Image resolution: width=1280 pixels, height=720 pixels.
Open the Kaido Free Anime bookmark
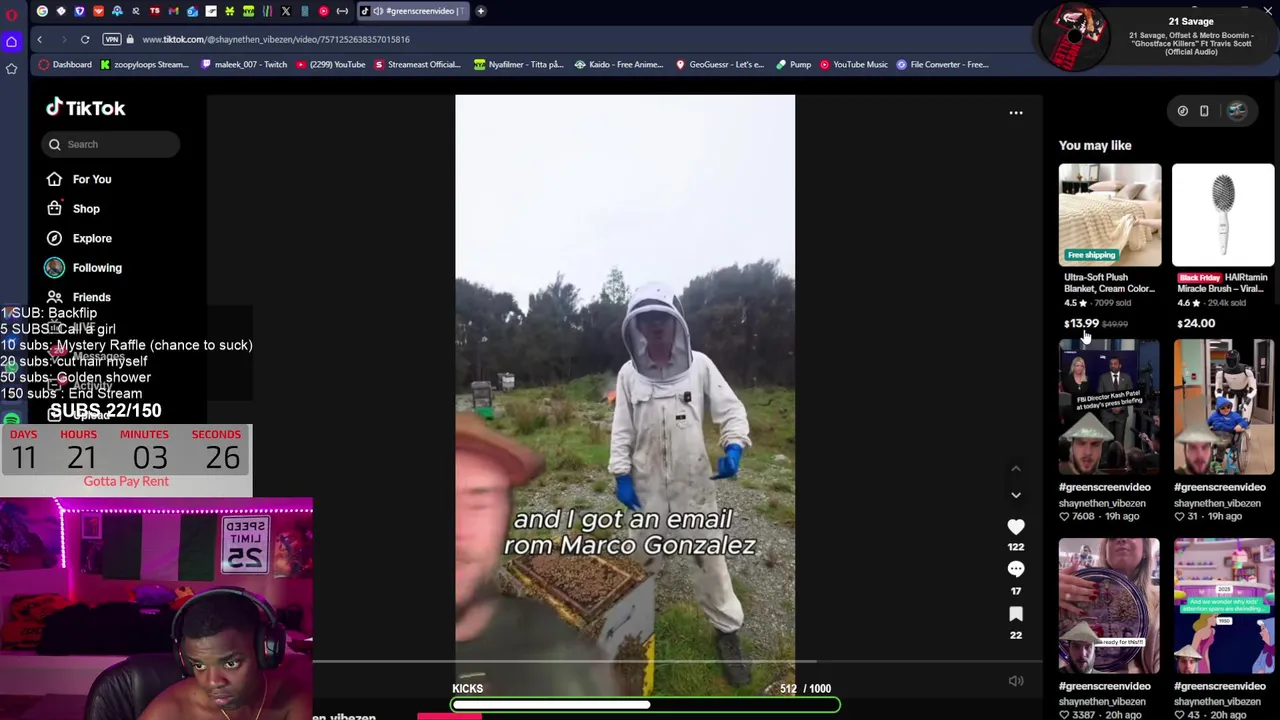tap(619, 64)
